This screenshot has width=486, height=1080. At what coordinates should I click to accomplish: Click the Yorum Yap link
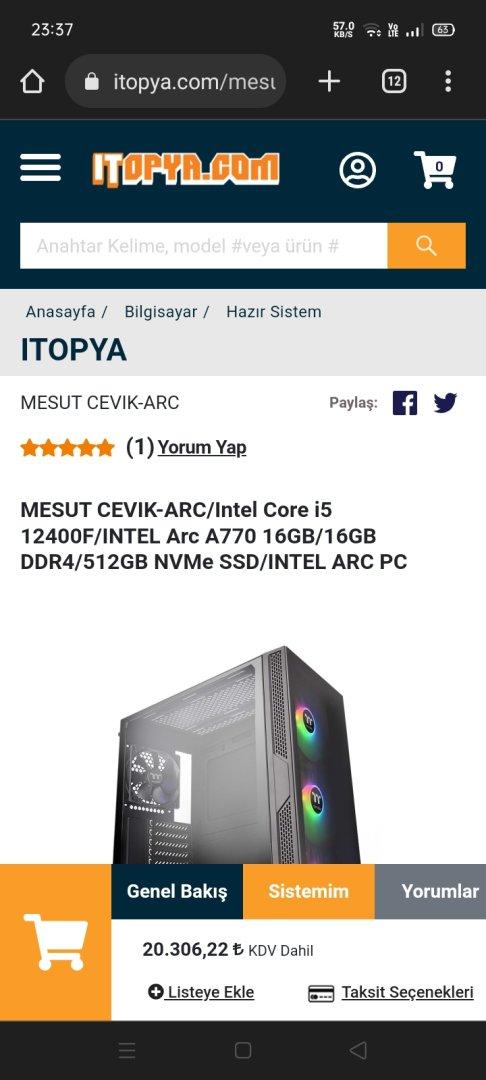(x=202, y=448)
